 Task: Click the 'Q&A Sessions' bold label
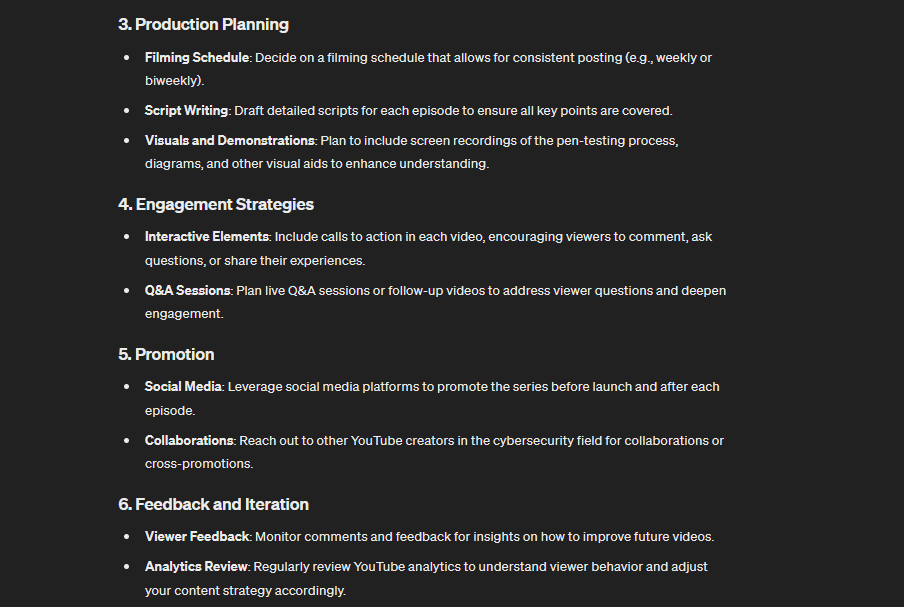(x=187, y=291)
